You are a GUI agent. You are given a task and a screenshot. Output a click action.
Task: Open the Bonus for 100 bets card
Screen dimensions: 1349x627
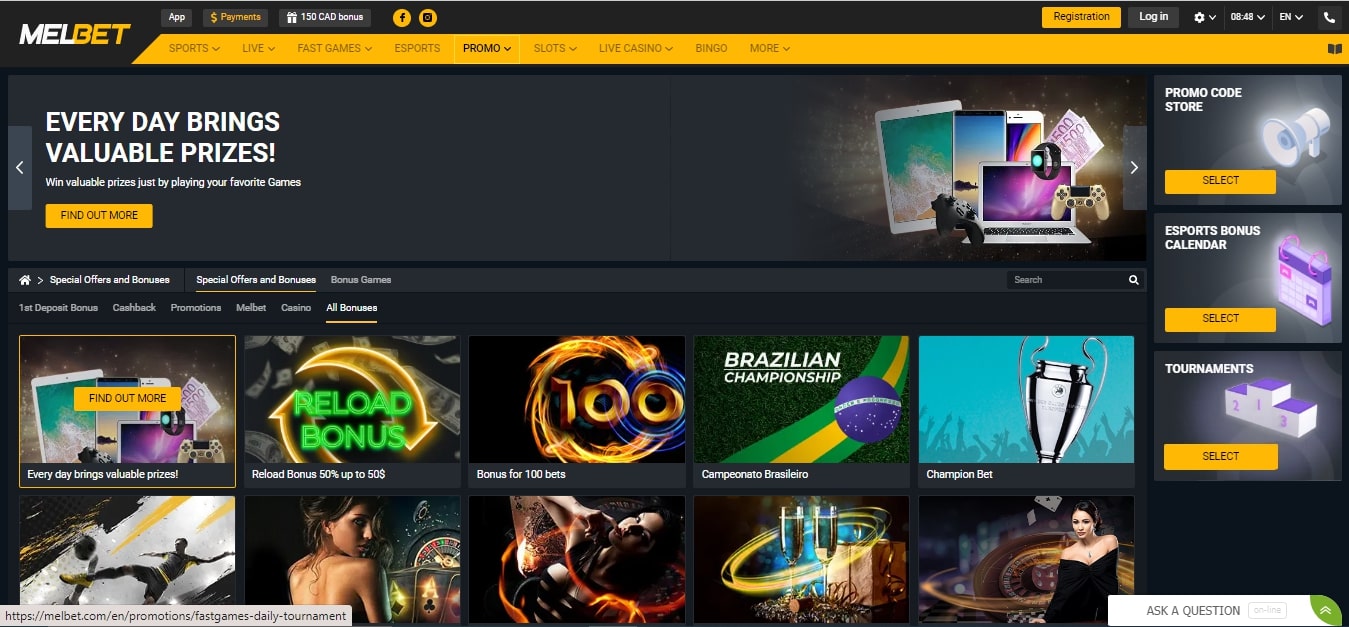(577, 411)
